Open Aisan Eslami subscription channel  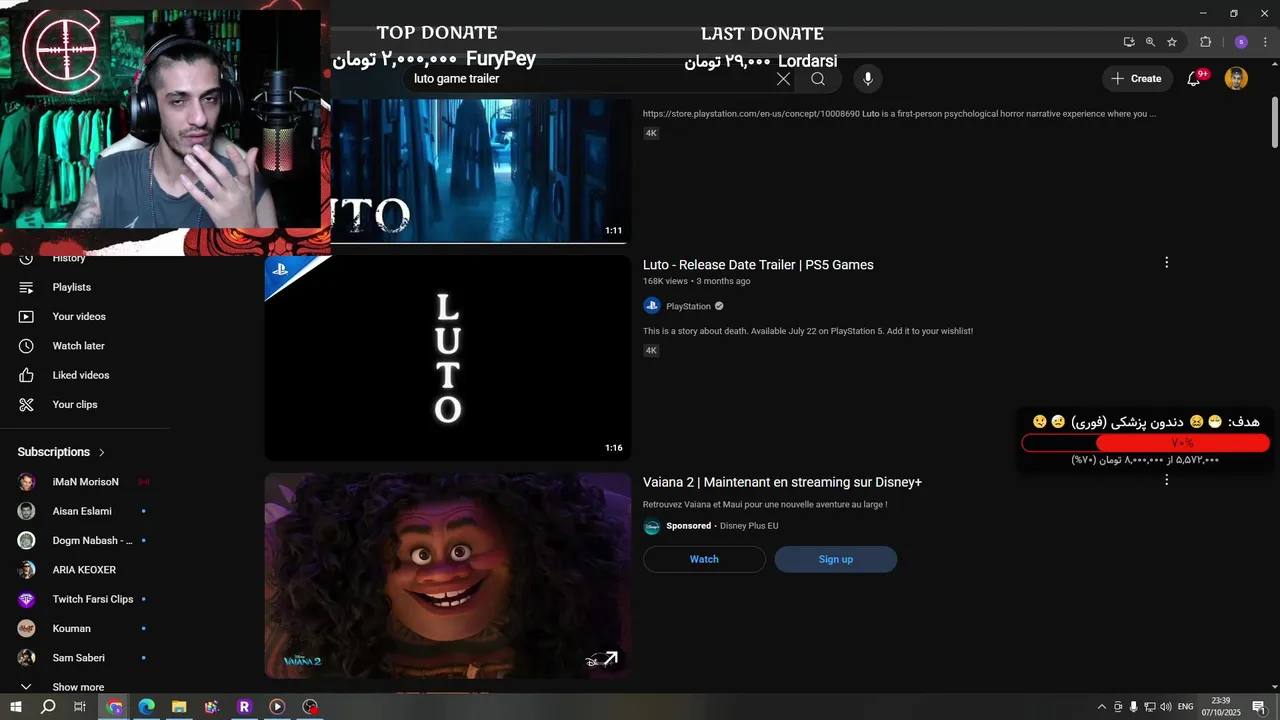pos(82,511)
